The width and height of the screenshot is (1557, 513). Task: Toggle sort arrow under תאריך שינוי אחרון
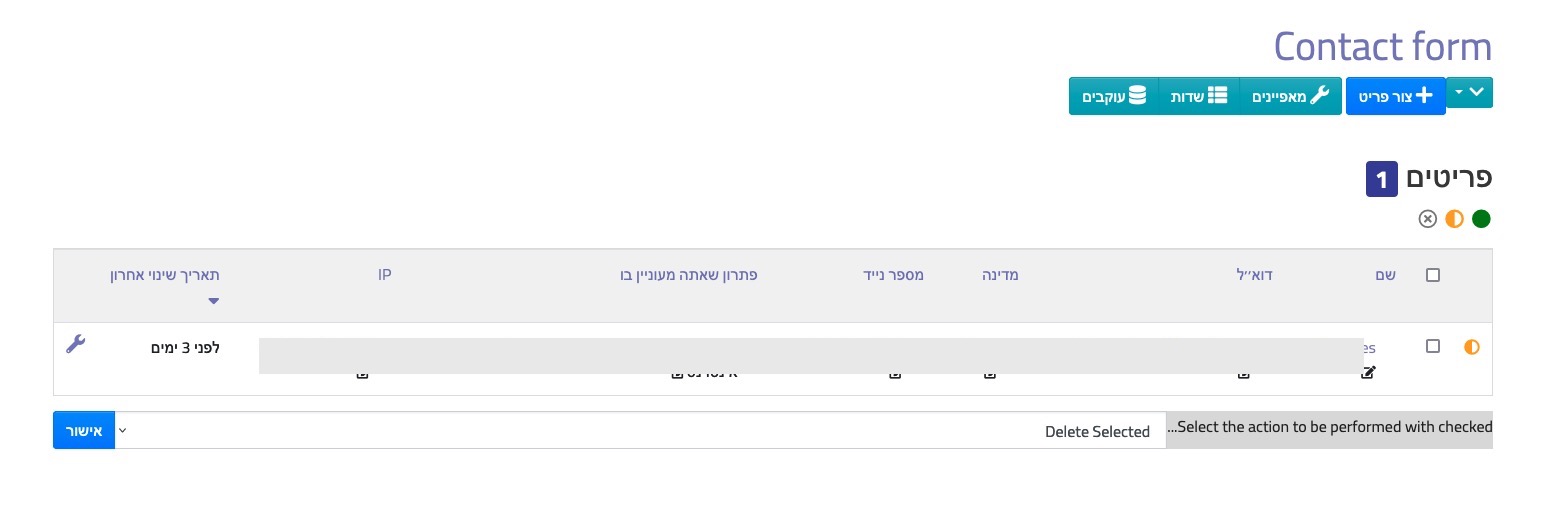coord(213,300)
